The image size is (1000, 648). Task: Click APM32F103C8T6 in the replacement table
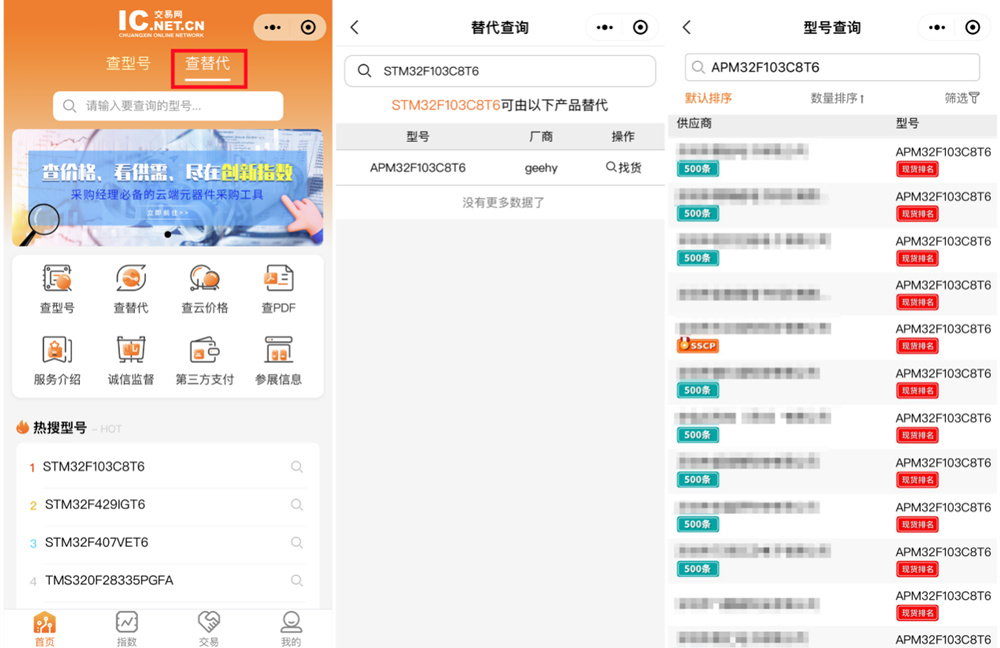tap(418, 168)
